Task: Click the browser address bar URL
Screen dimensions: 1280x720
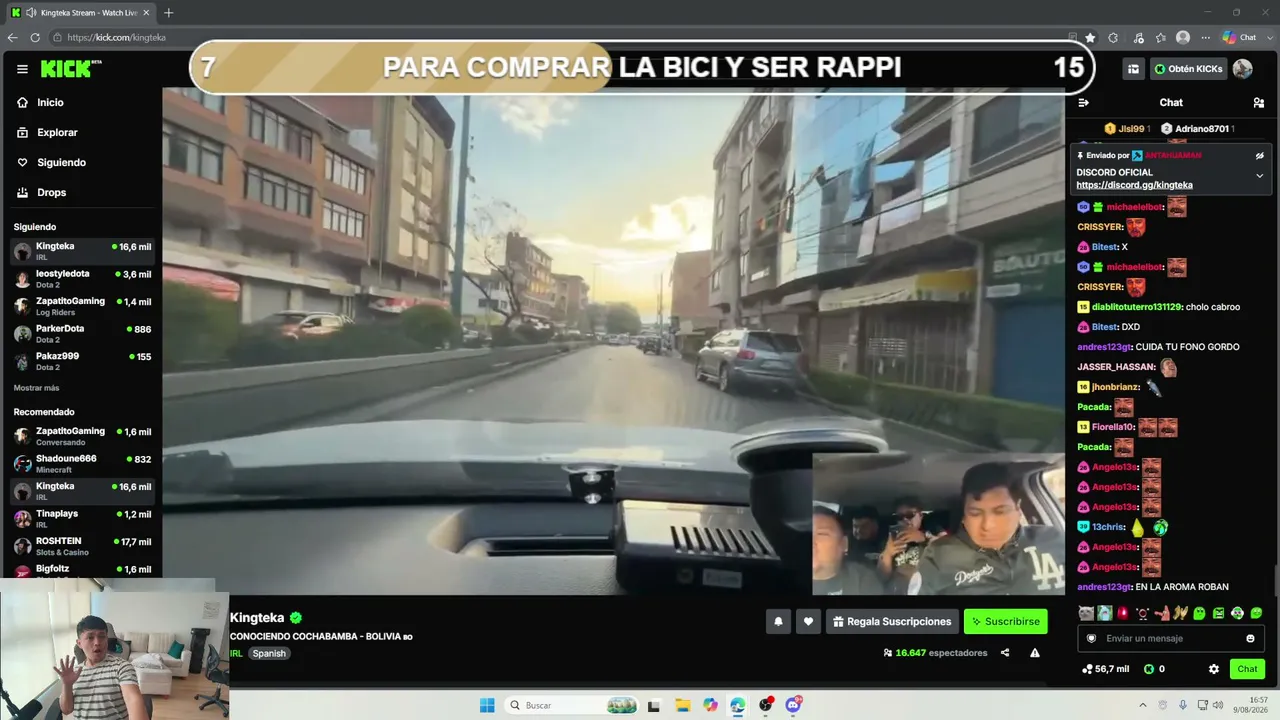Action: pyautogui.click(x=116, y=37)
